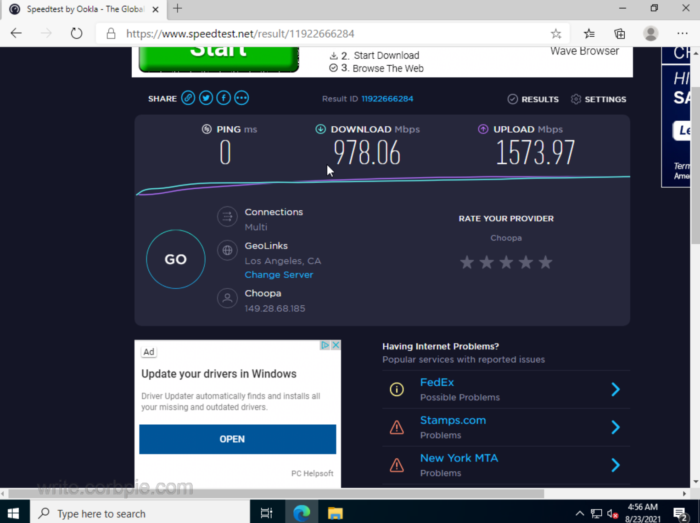Image resolution: width=700 pixels, height=523 pixels.
Task: Click the network tray icon
Action: coord(596,514)
